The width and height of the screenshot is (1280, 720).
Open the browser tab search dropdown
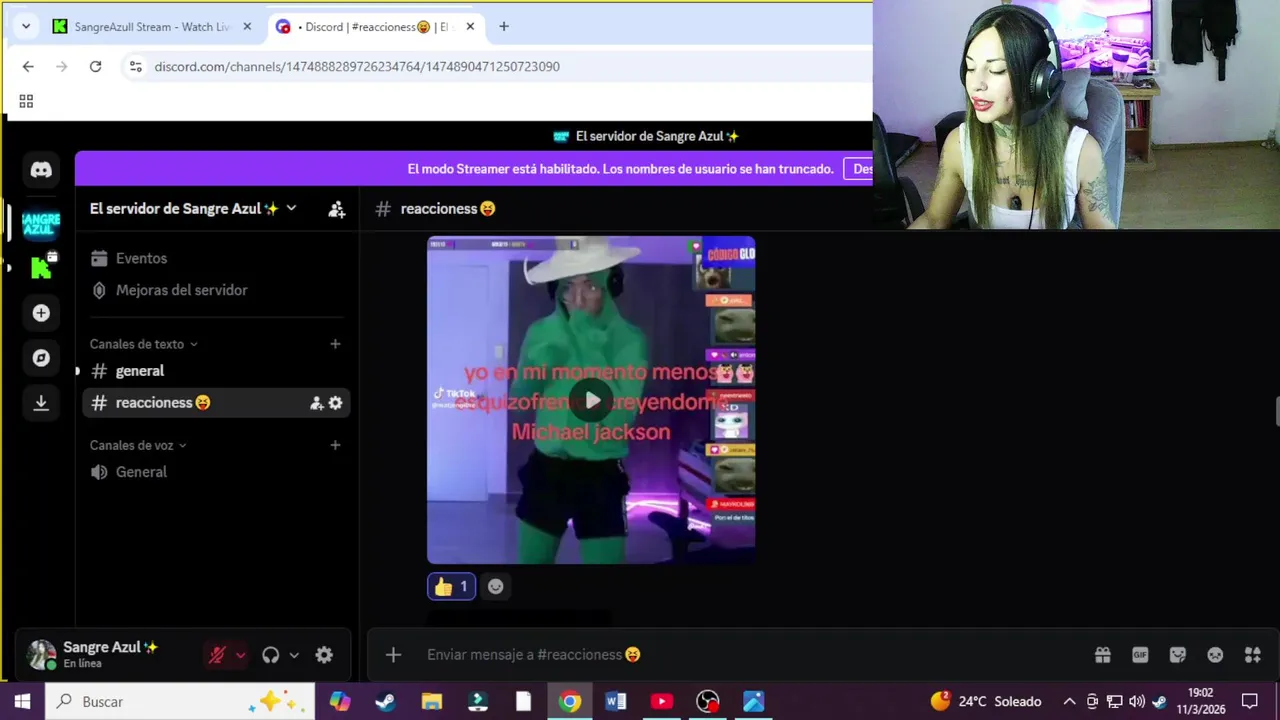[x=25, y=27]
